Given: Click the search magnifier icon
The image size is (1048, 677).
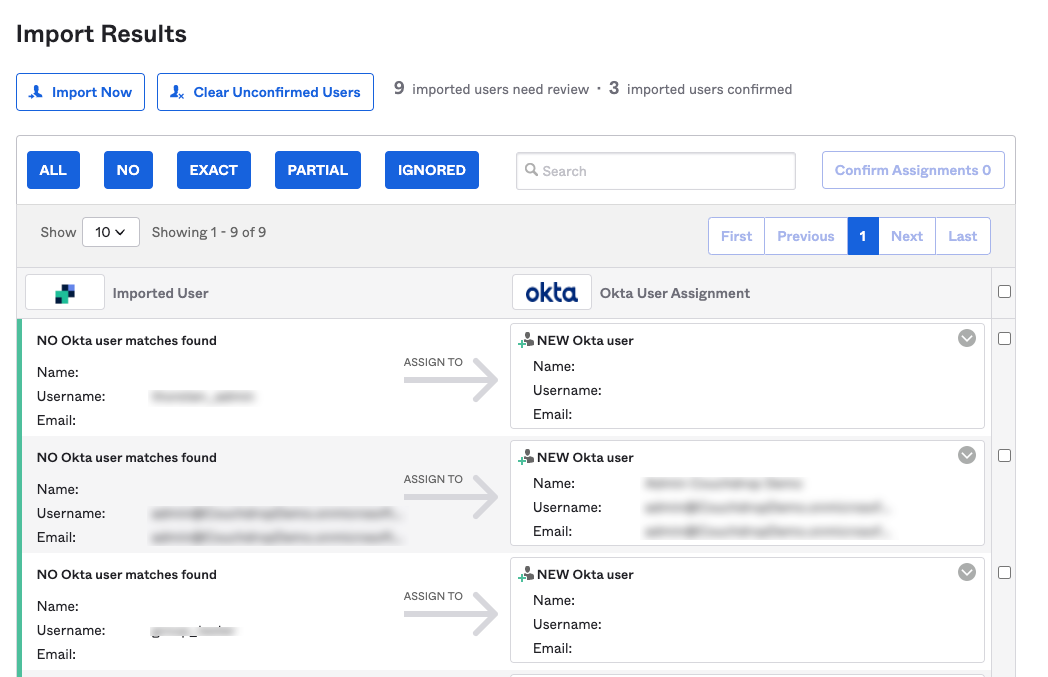Looking at the screenshot, I should coord(531,170).
